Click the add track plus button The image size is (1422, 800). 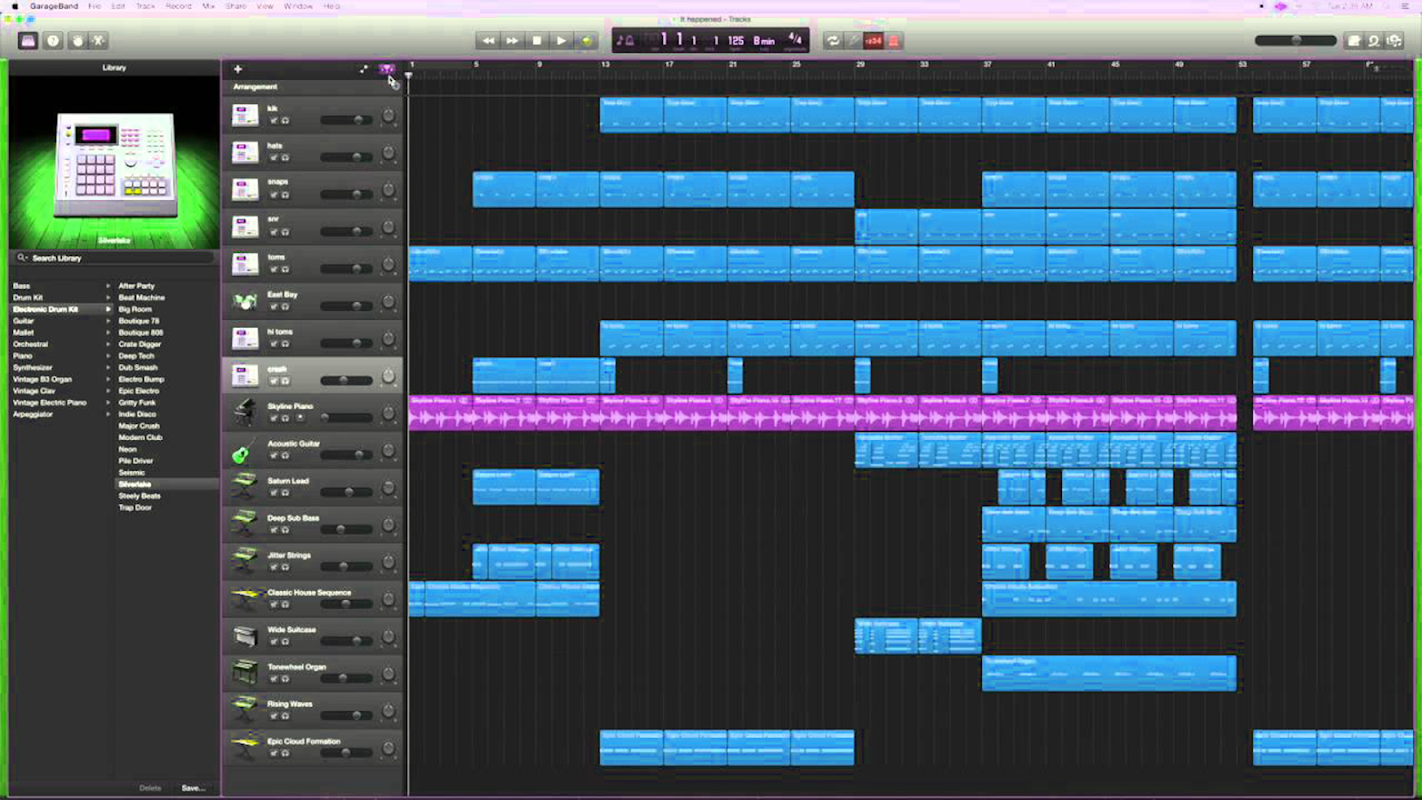[x=238, y=69]
